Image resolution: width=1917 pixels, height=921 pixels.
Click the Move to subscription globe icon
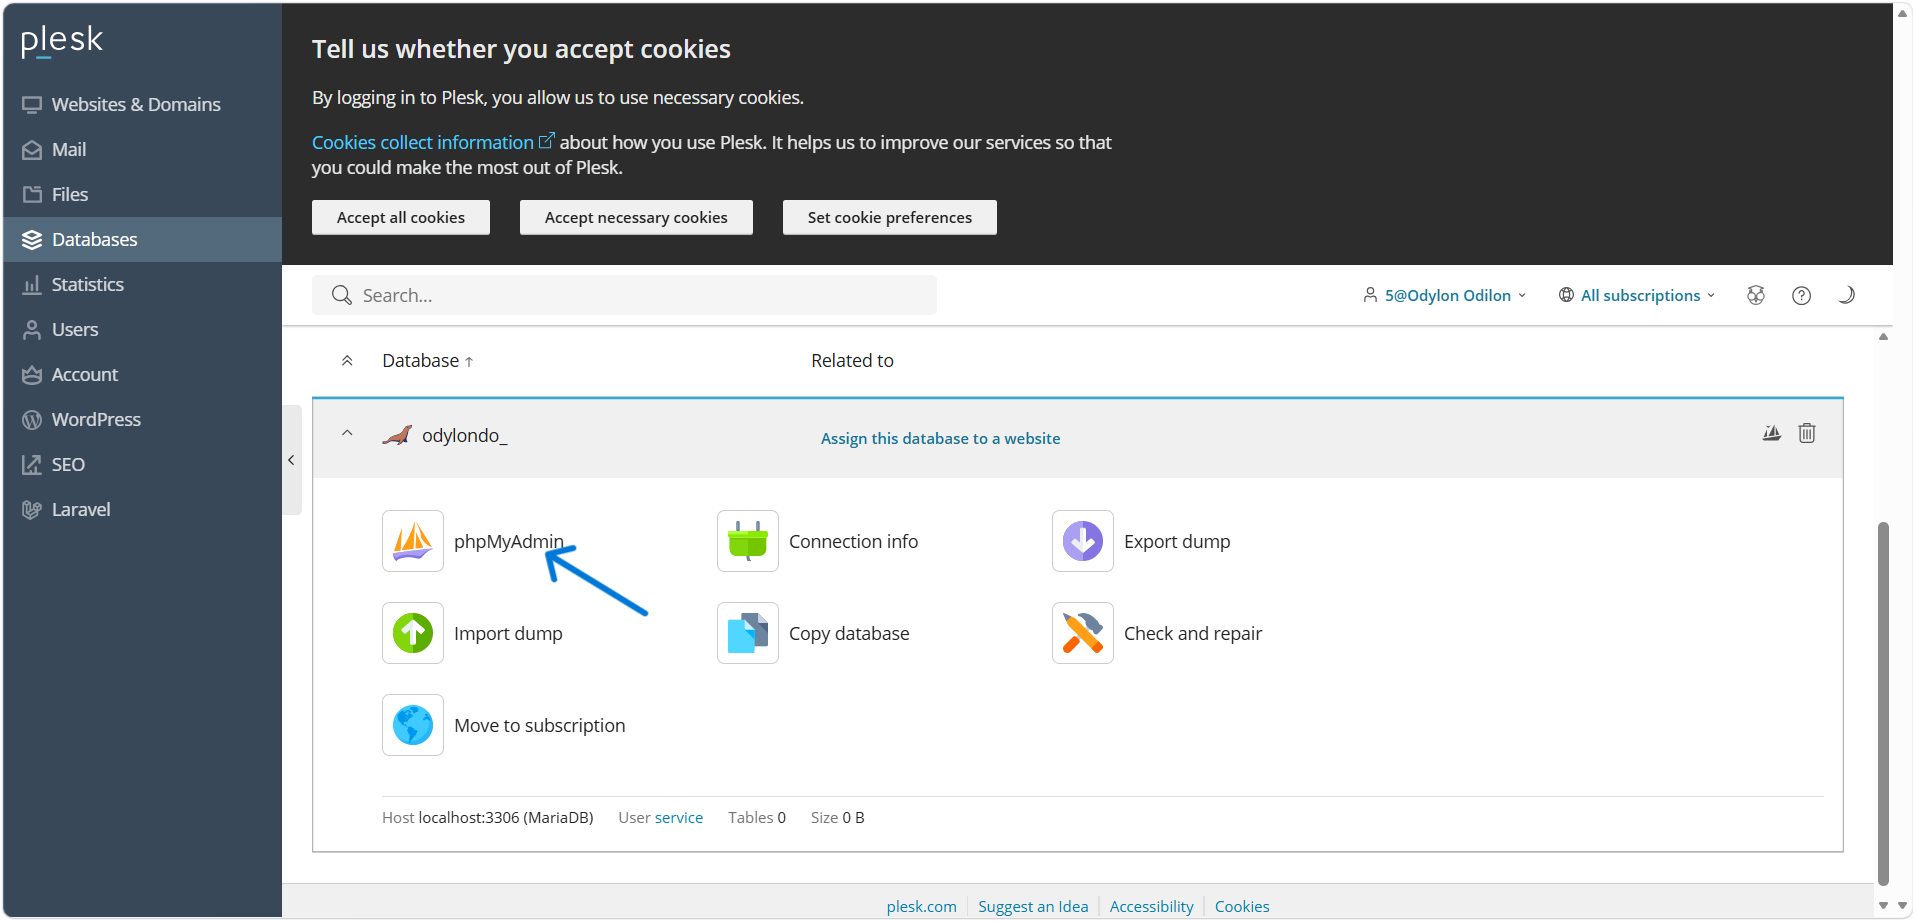pos(412,725)
